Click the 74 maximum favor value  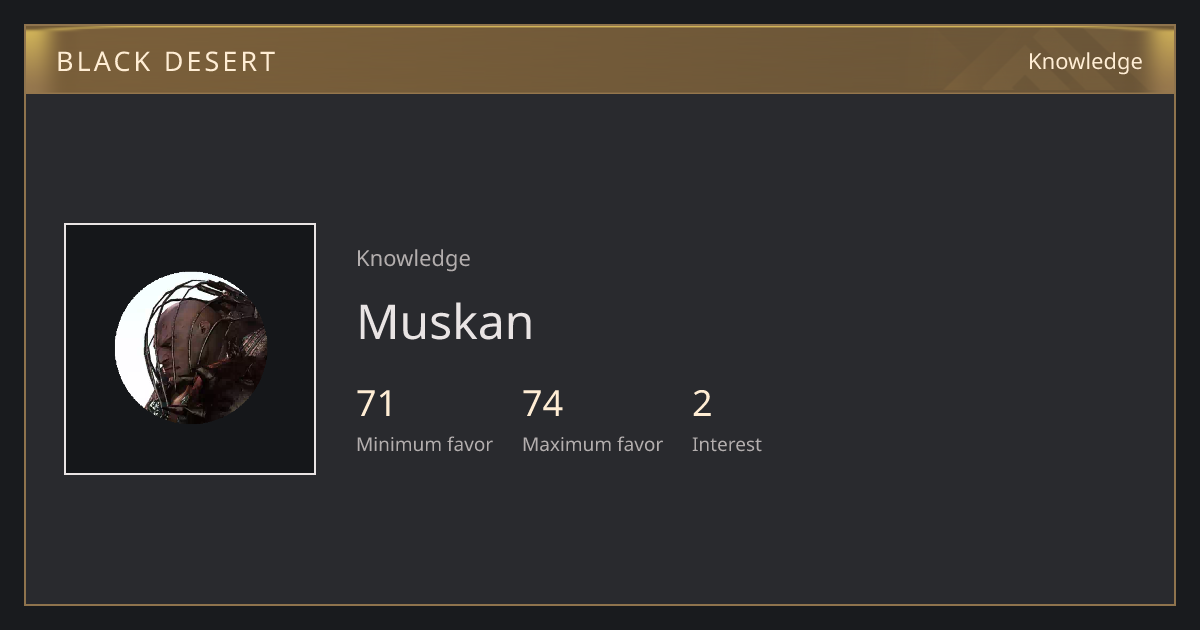coord(543,404)
